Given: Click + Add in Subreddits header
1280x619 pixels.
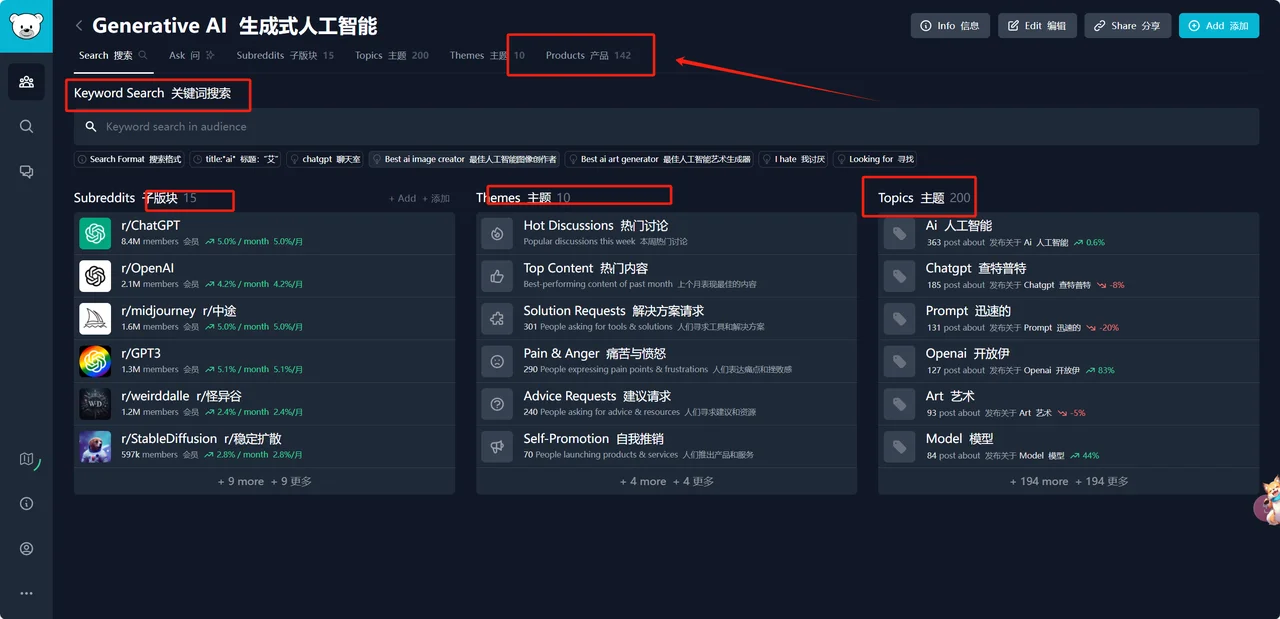Looking at the screenshot, I should click(x=419, y=198).
